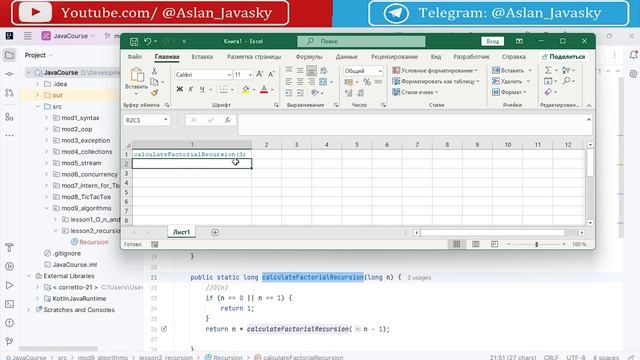The width and height of the screenshot is (640, 360).
Task: Click the Name Box showing R2C1
Action: click(x=146, y=120)
